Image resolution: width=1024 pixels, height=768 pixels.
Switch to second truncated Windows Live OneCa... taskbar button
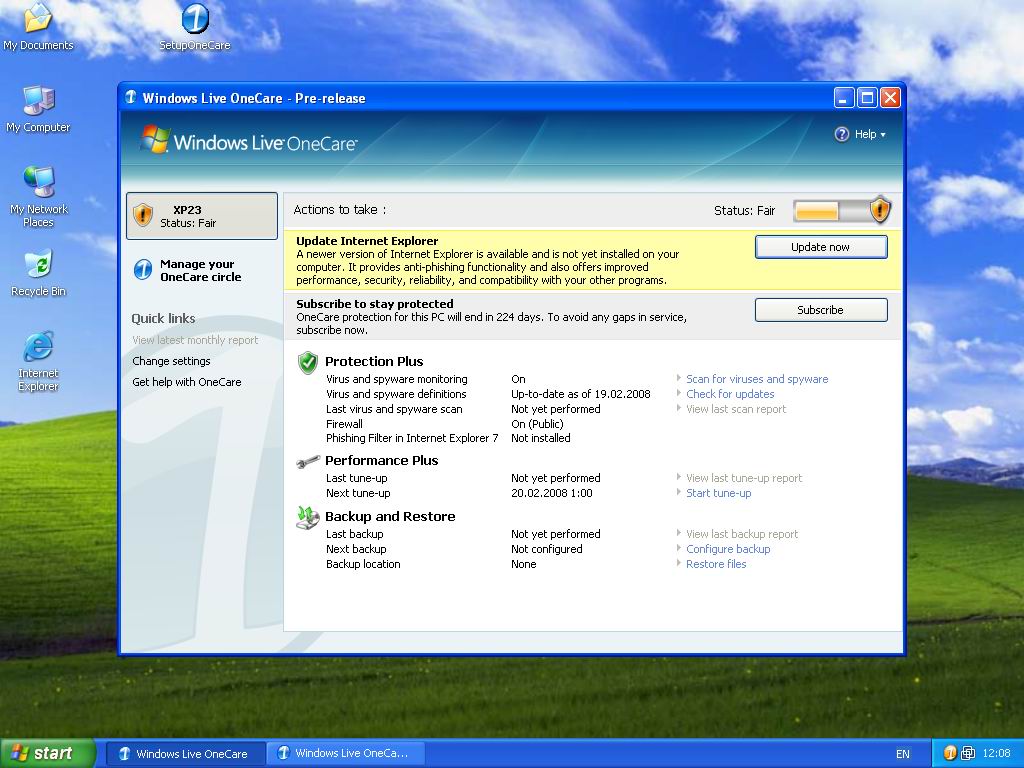pos(345,753)
